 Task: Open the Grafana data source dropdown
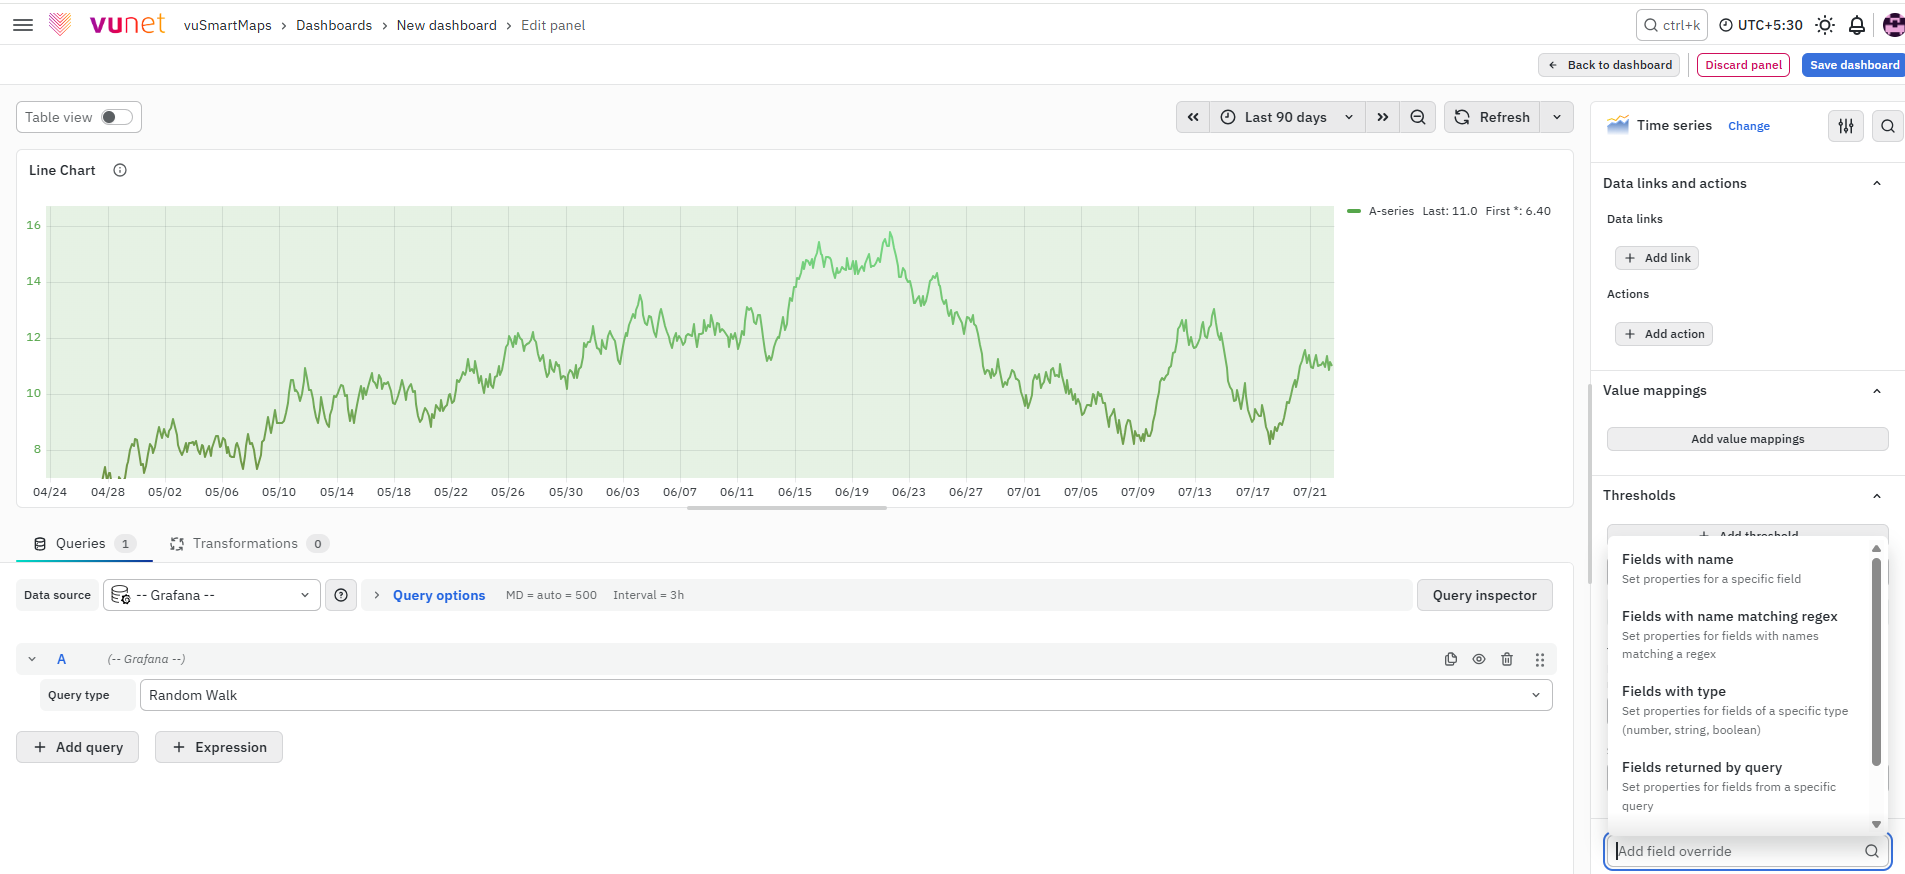(212, 595)
